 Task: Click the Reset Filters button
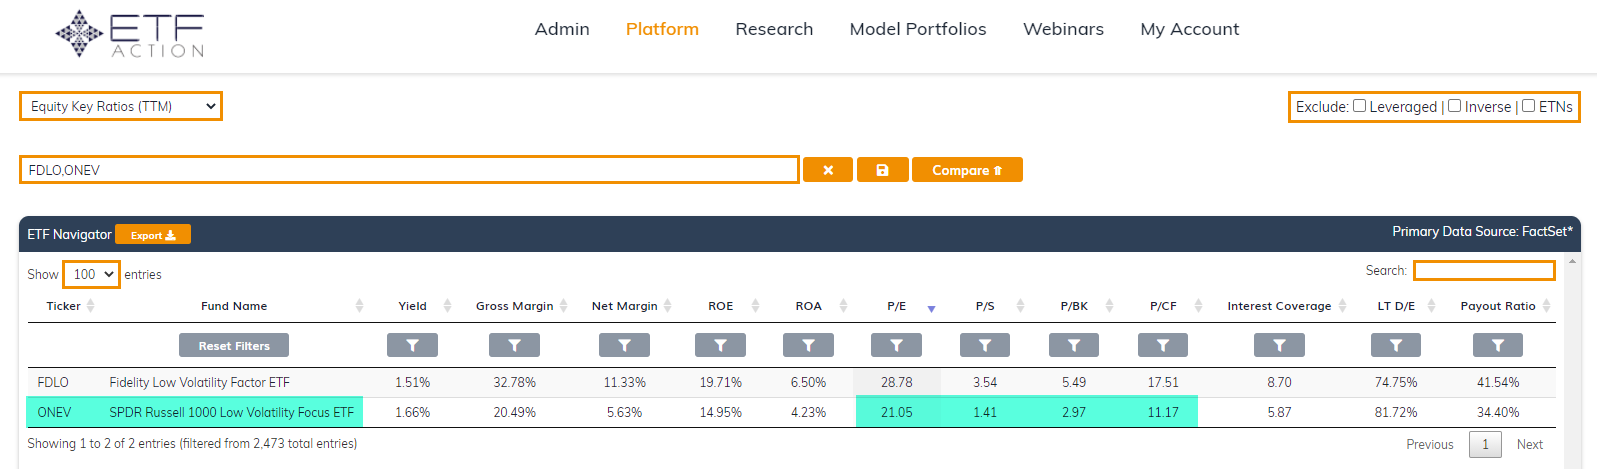tap(234, 345)
